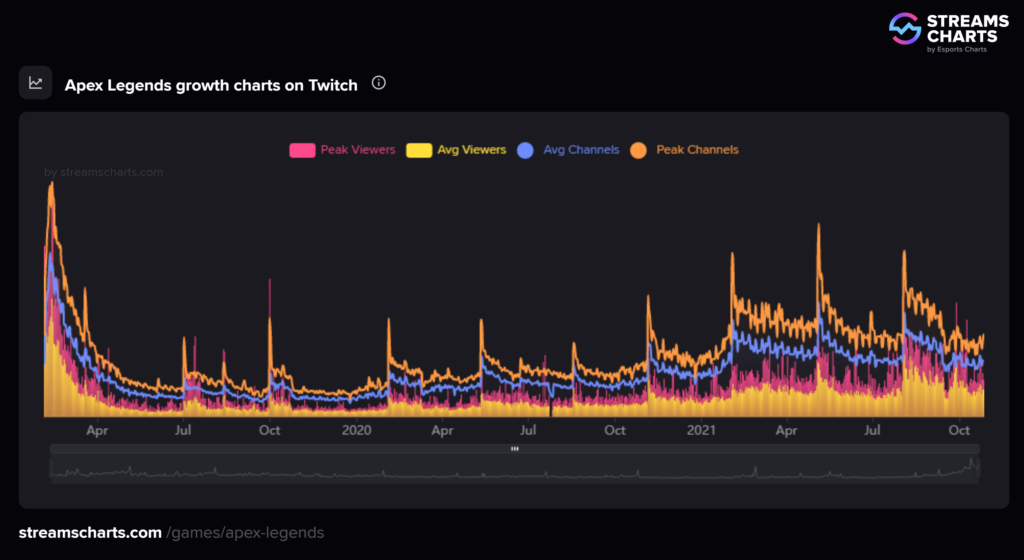Click the /games/apex-legends URL path
The height and width of the screenshot is (560, 1024).
click(245, 533)
